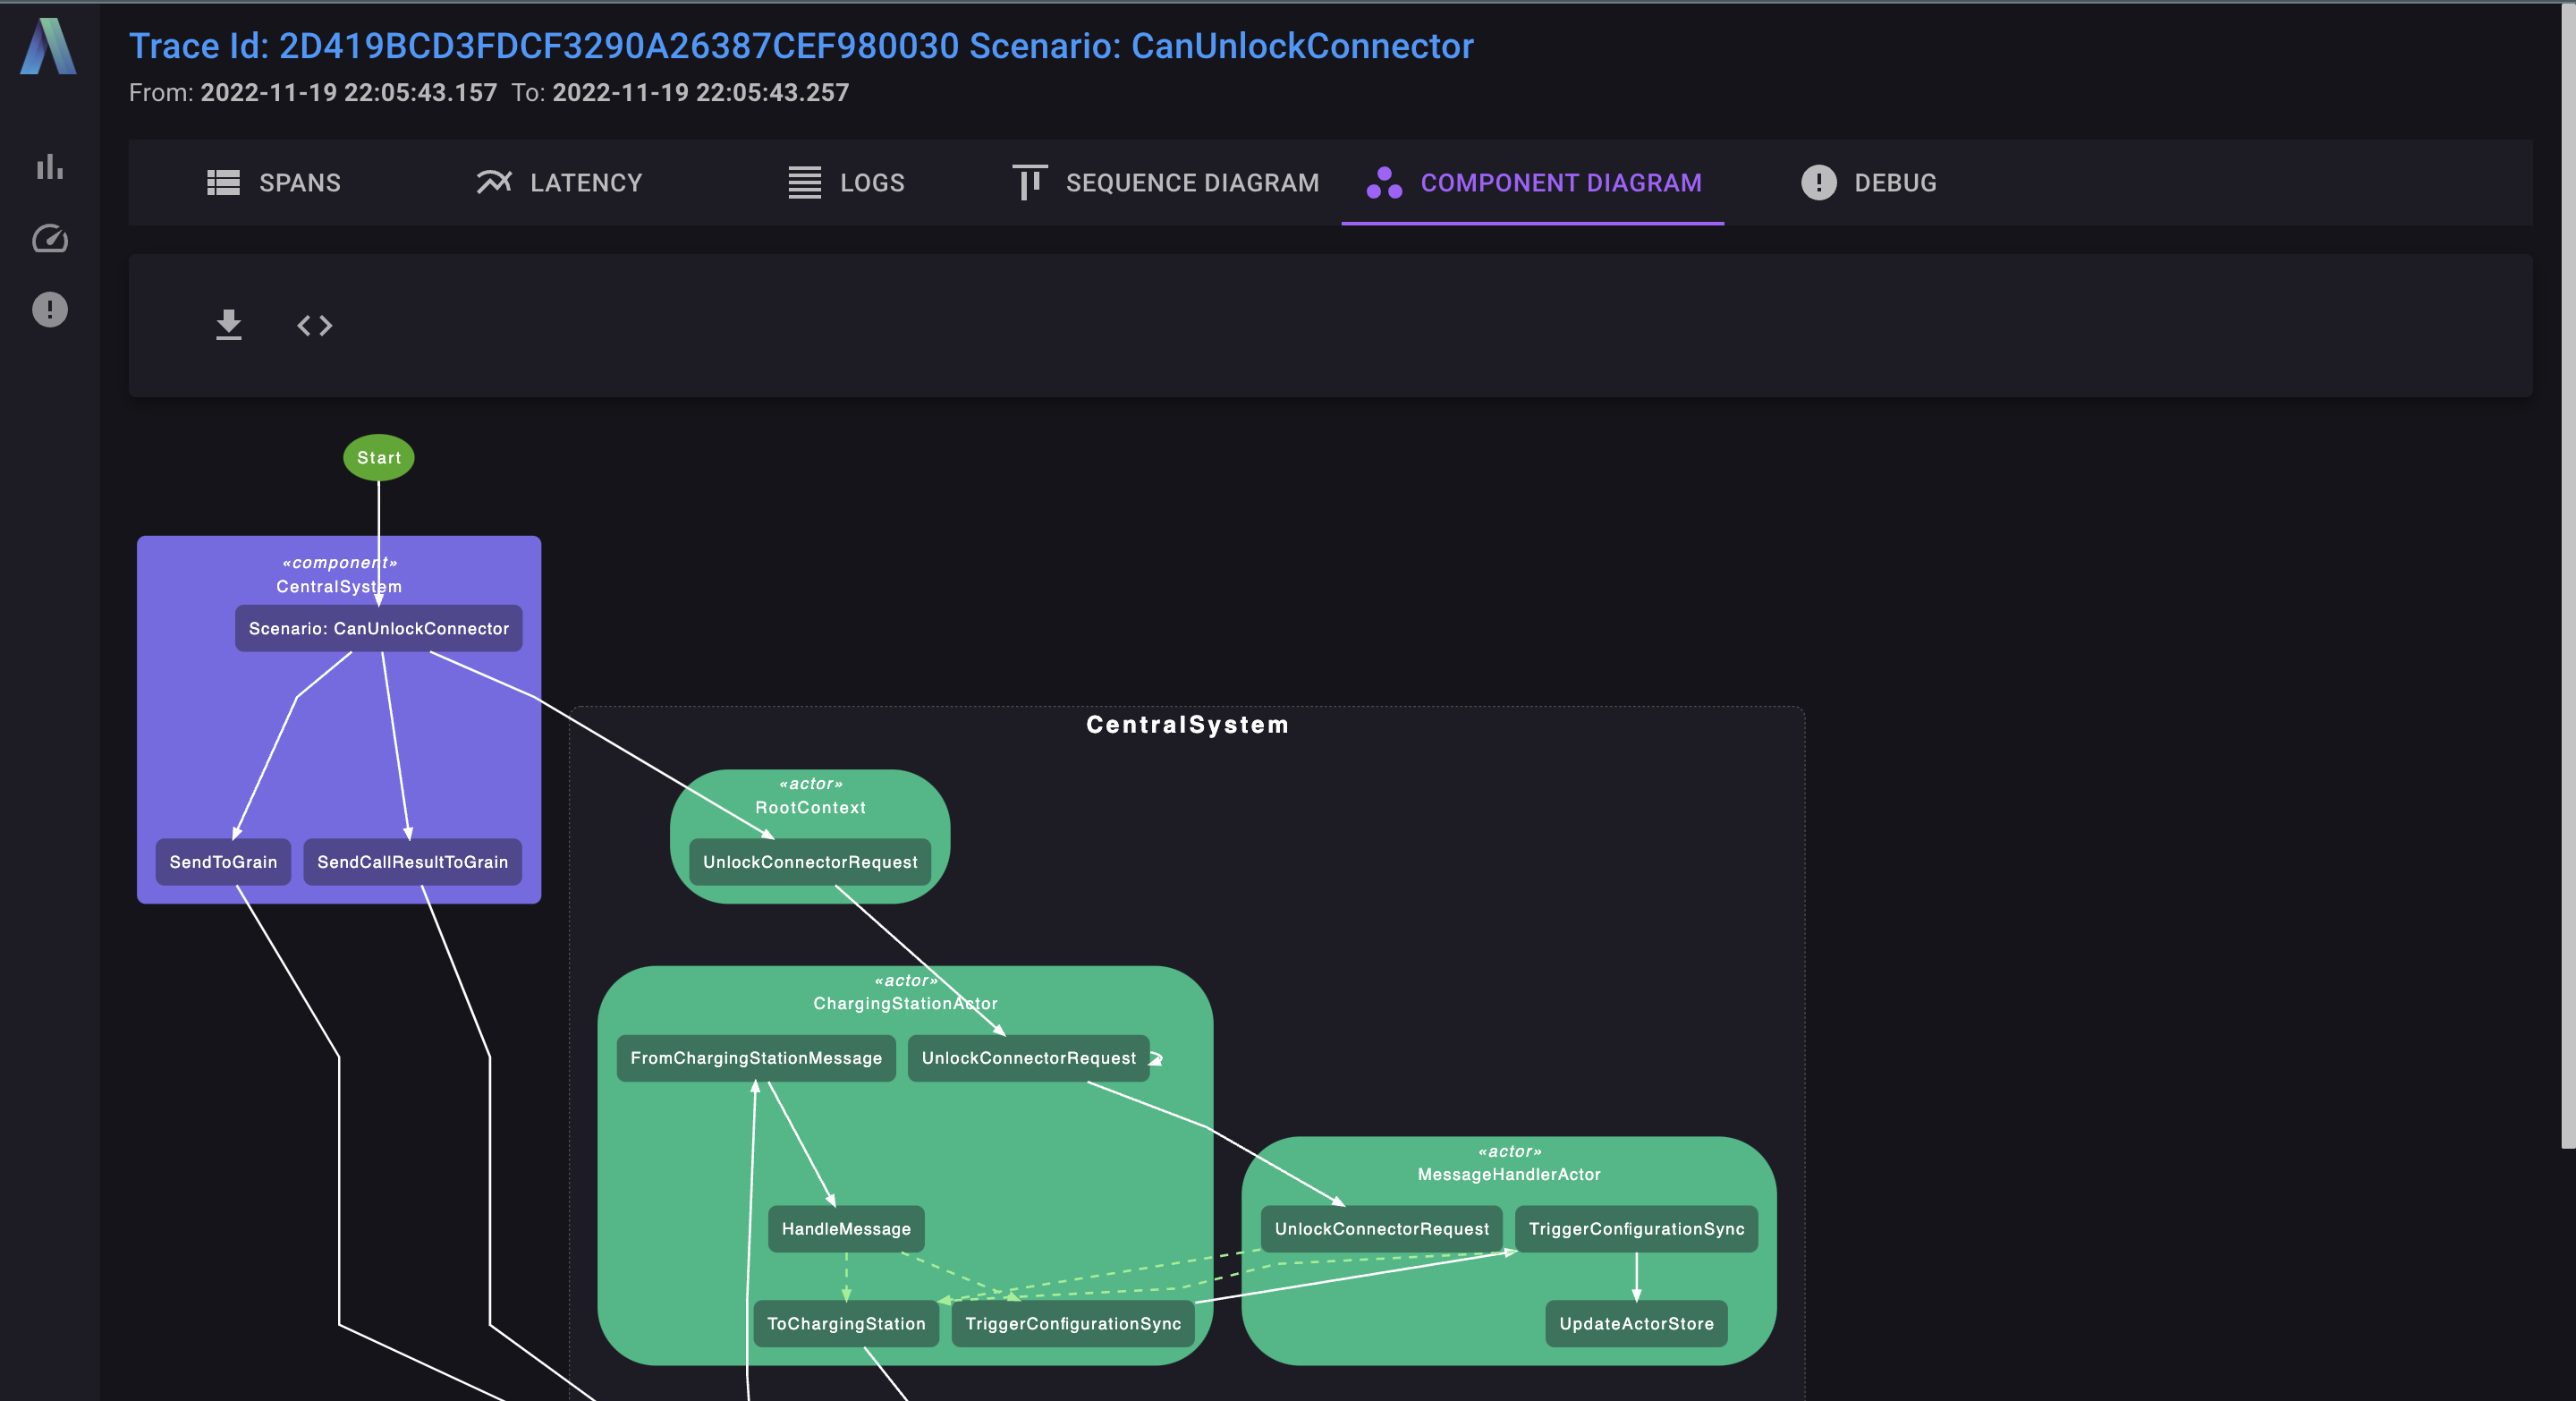The width and height of the screenshot is (2576, 1401).
Task: Open the speedometer sidebar icon
Action: coord(49,239)
